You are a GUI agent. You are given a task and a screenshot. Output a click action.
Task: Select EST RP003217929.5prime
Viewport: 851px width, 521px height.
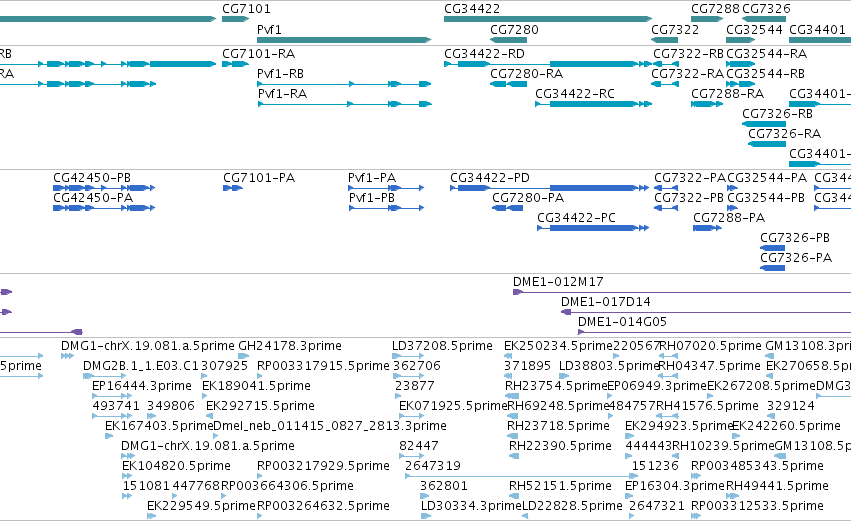coord(323,467)
